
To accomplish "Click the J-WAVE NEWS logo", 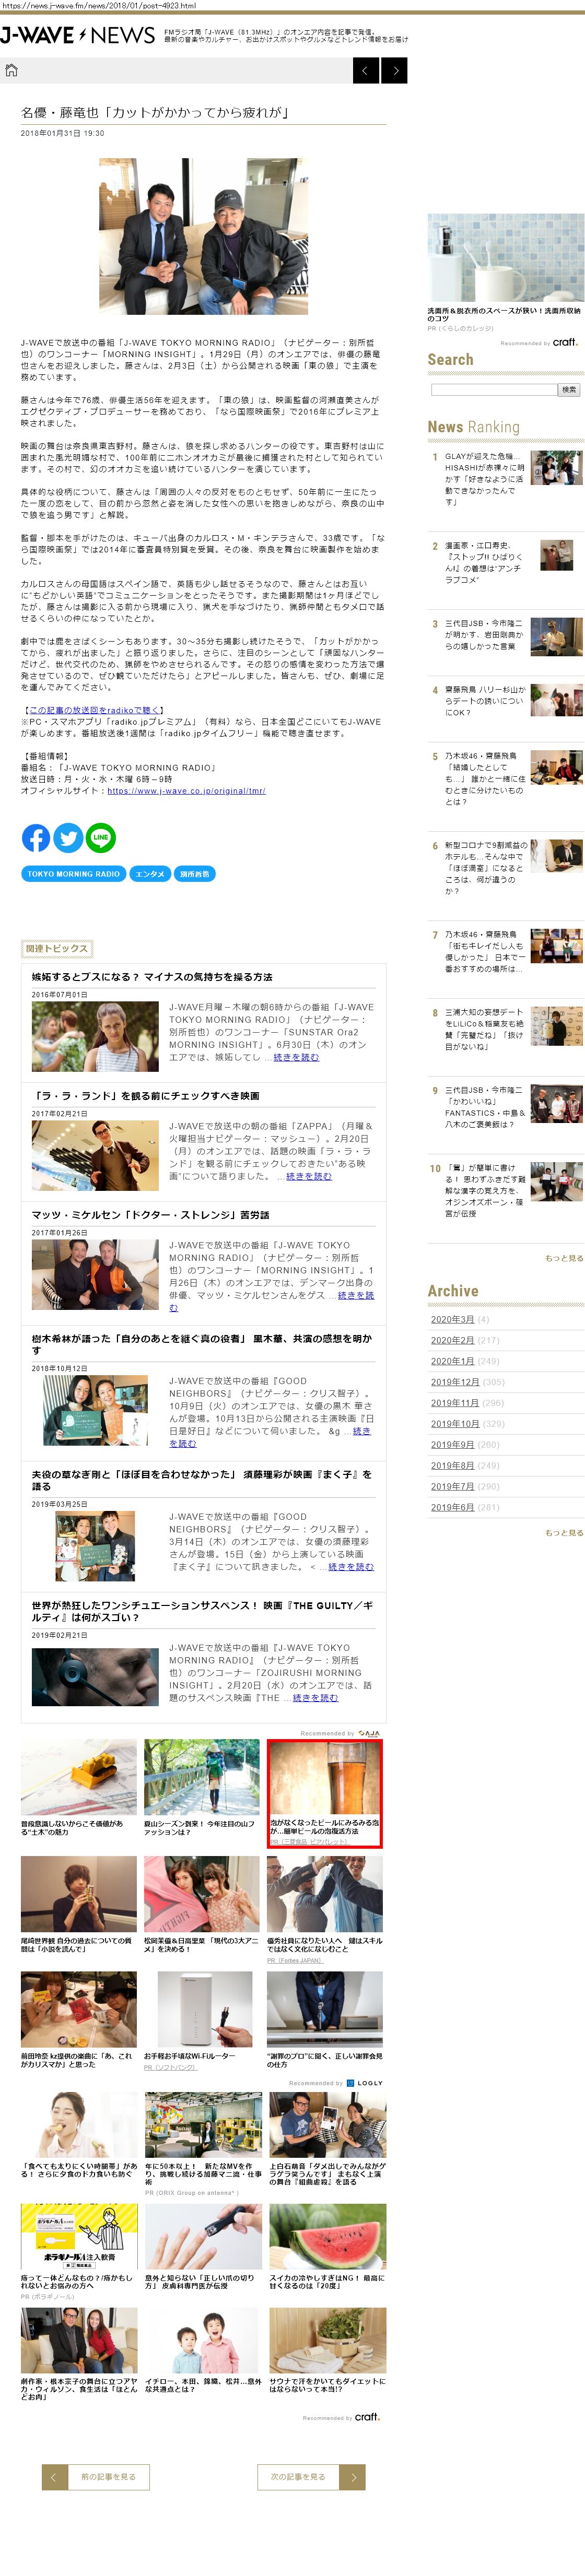I will click(x=78, y=36).
